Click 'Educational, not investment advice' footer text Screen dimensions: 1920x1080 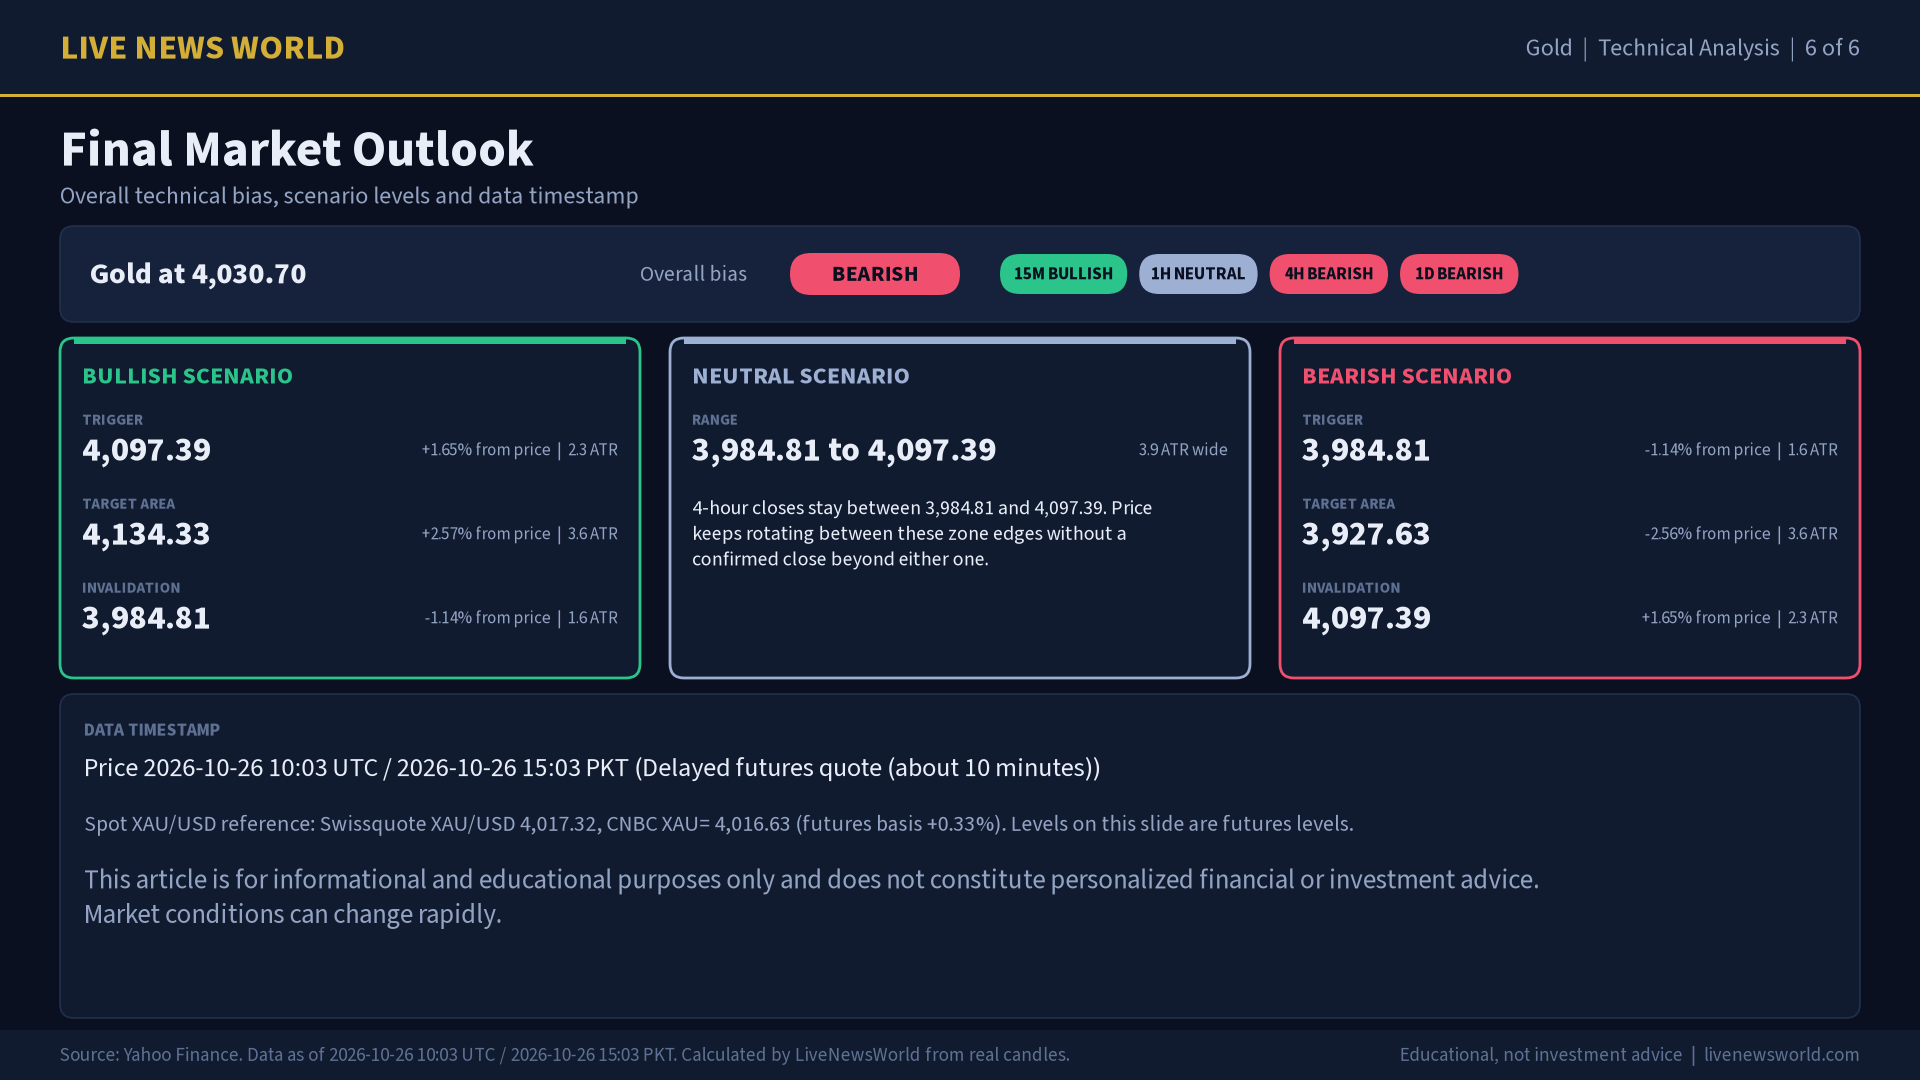[x=1541, y=1055]
